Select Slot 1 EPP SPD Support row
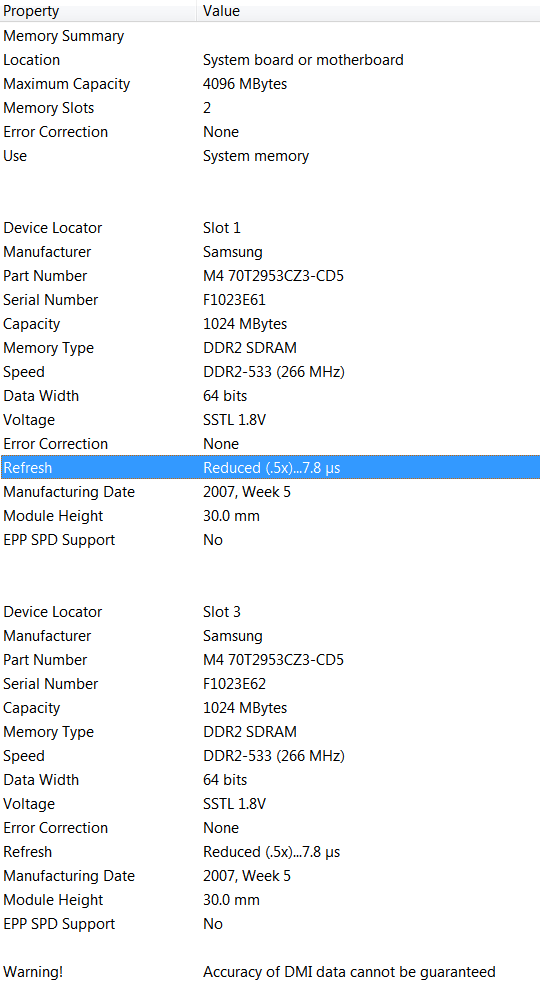 click(270, 540)
